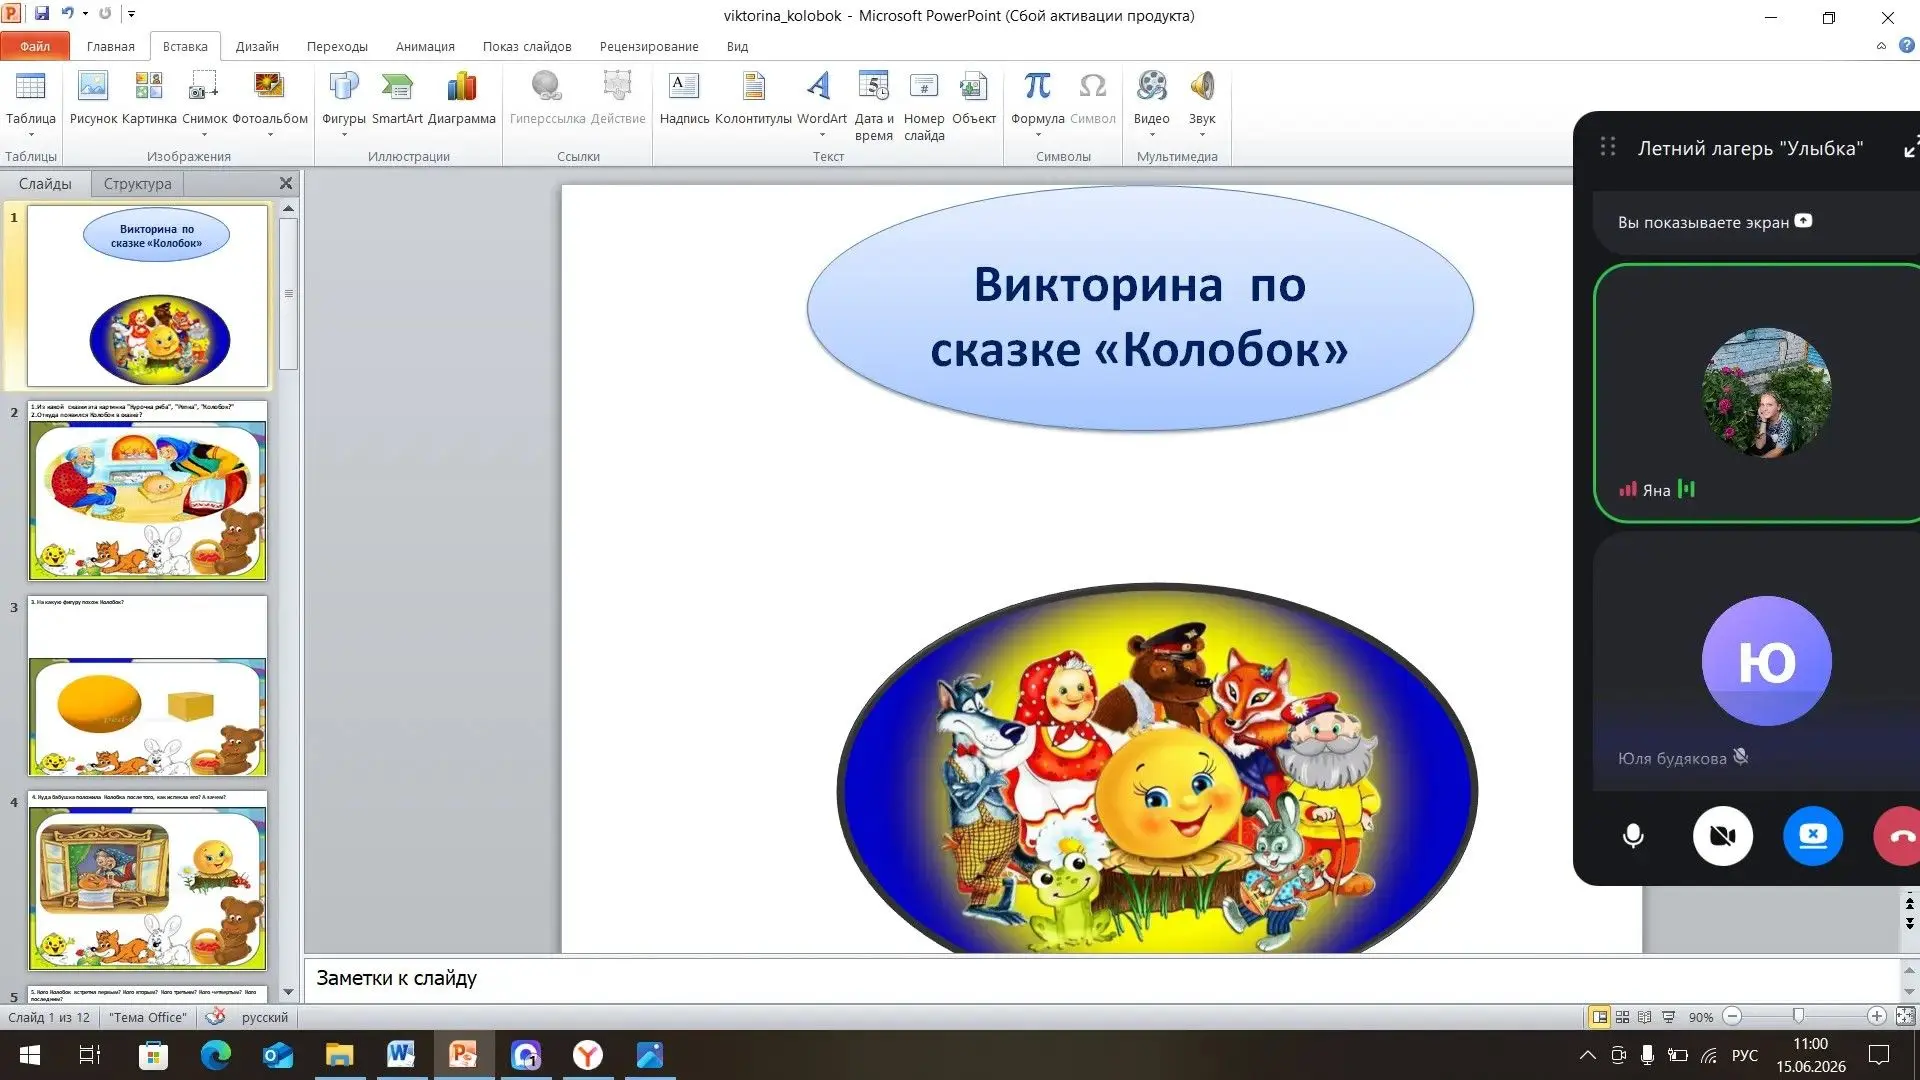Switch to normal view in the status bar
The width and height of the screenshot is (1920, 1080).
pyautogui.click(x=1600, y=1017)
